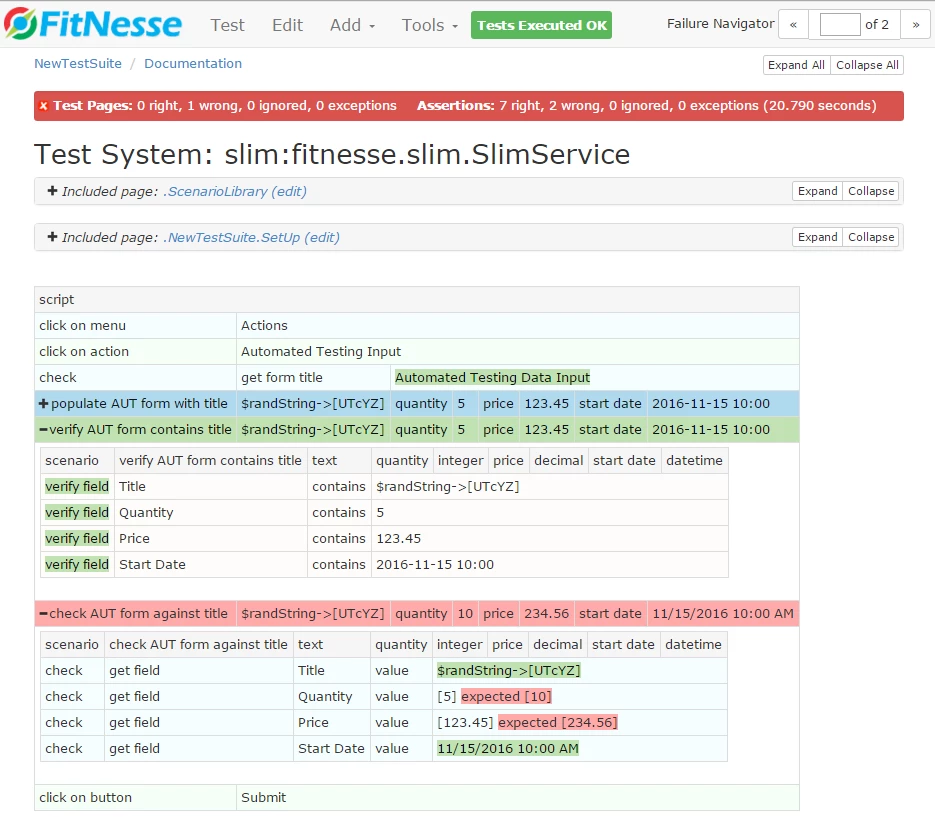Screen dimensions: 935x818
Task: Click the FitNesse logo
Action: [x=92, y=24]
